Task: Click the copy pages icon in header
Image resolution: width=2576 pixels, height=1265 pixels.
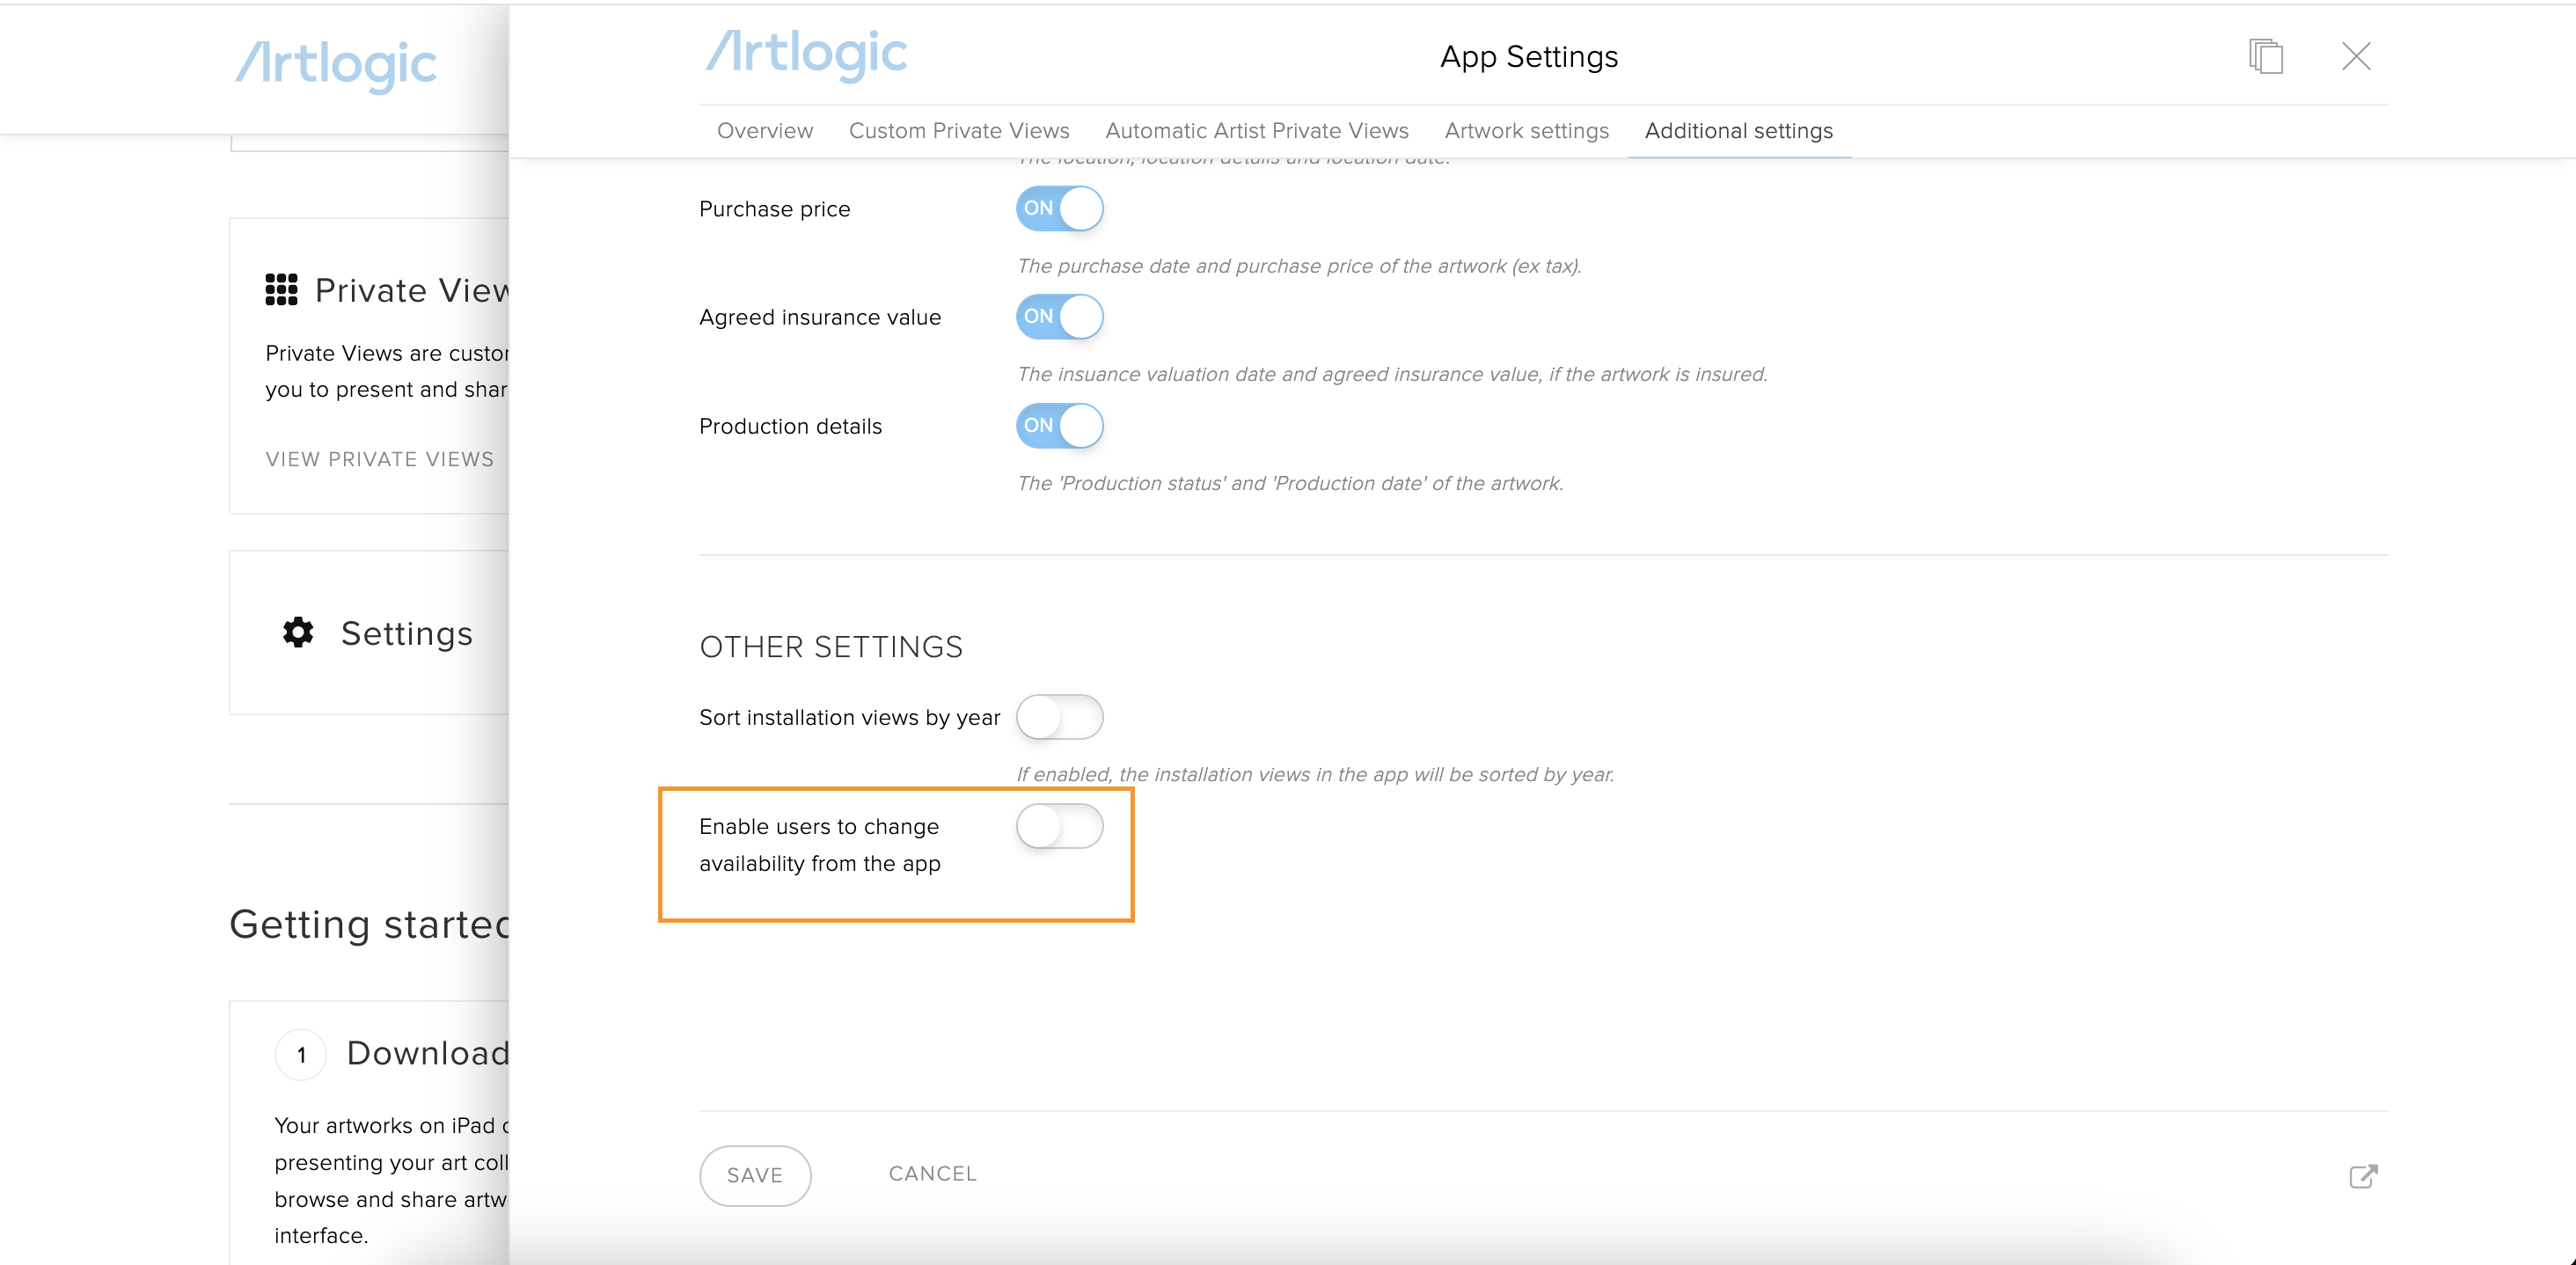Action: point(2266,56)
